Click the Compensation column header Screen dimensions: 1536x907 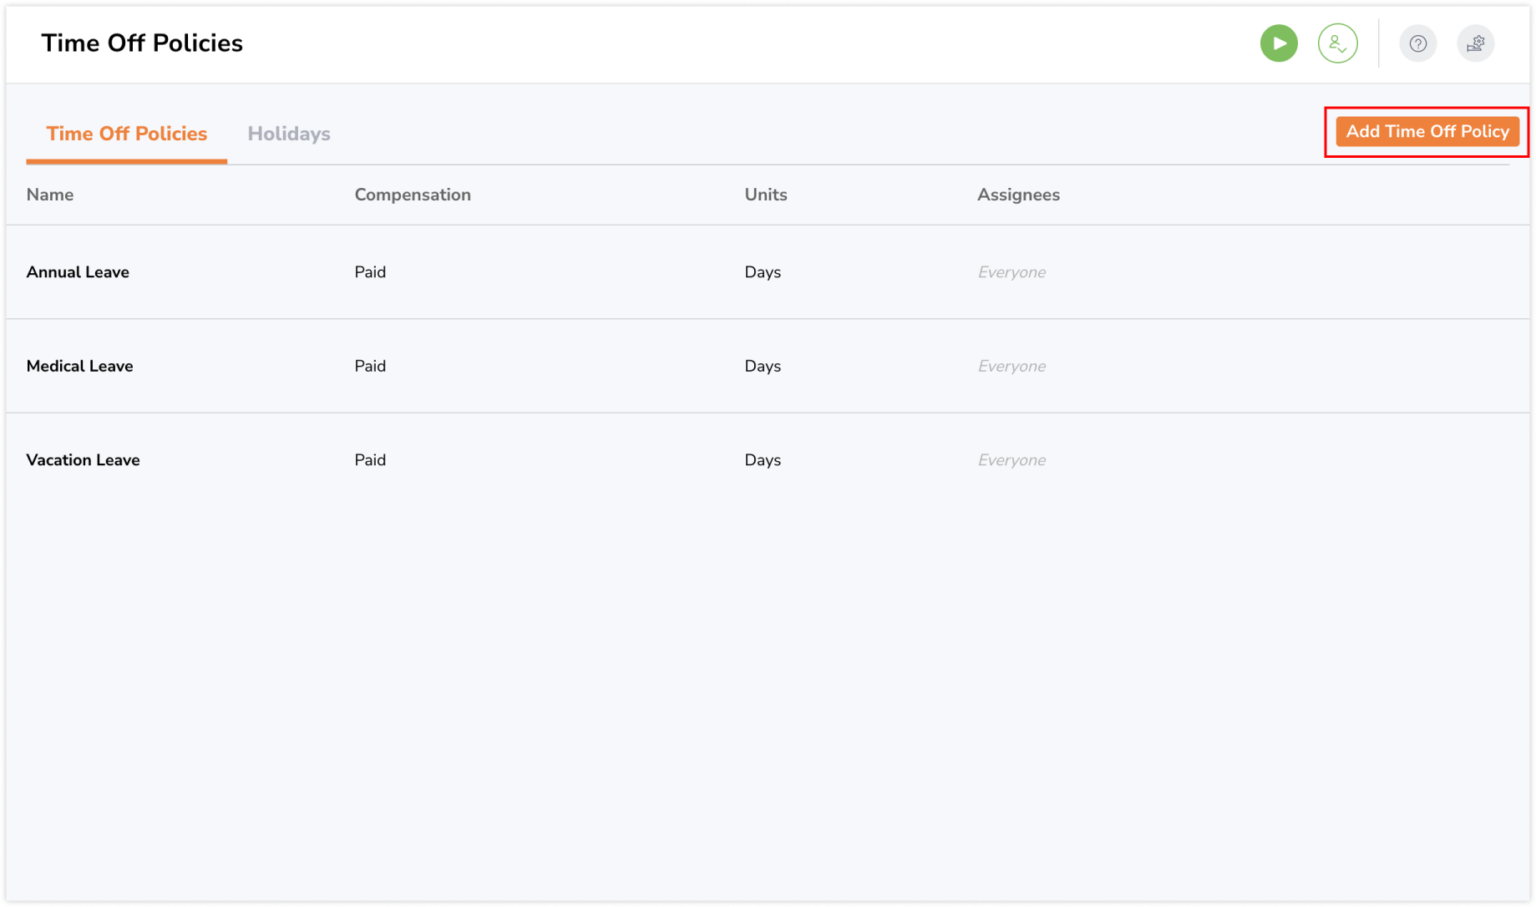pyautogui.click(x=412, y=195)
